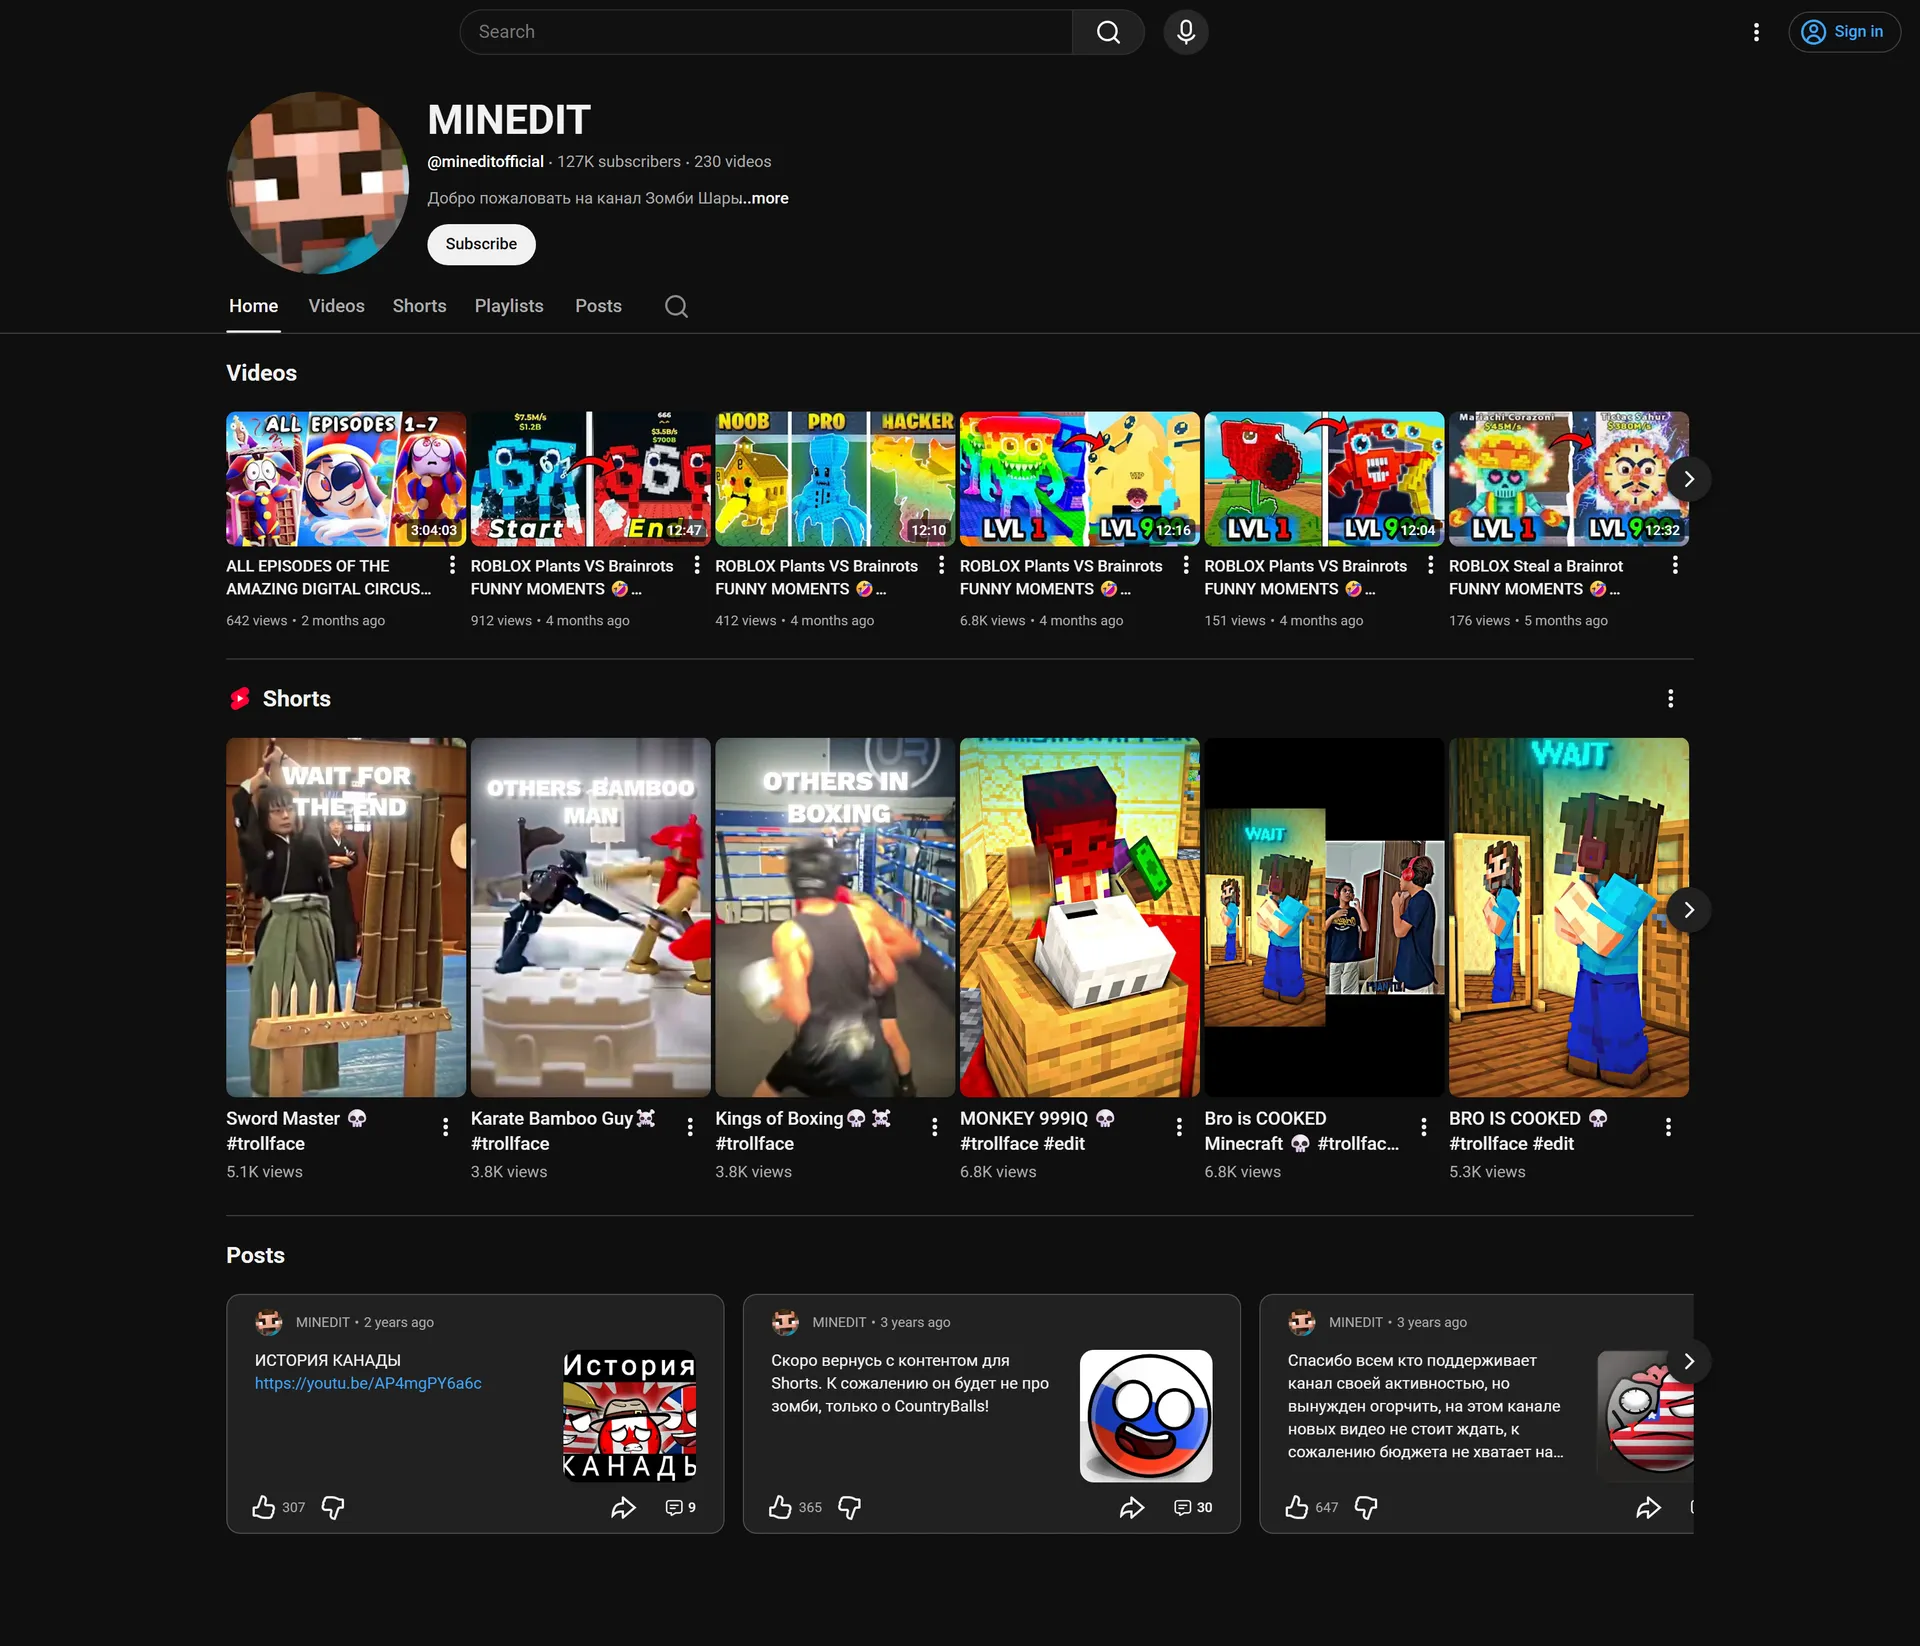The image size is (1920, 1646).
Task: Open options for 412 views Brainrots video
Action: (941, 565)
